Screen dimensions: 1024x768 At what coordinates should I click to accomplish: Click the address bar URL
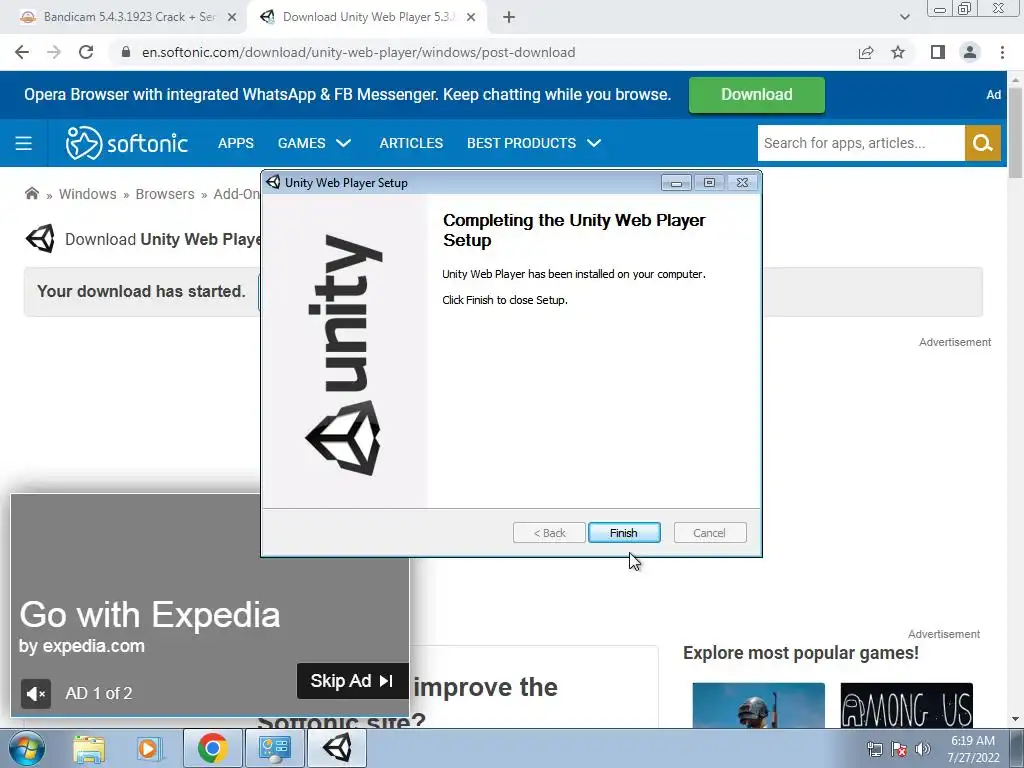click(x=359, y=52)
